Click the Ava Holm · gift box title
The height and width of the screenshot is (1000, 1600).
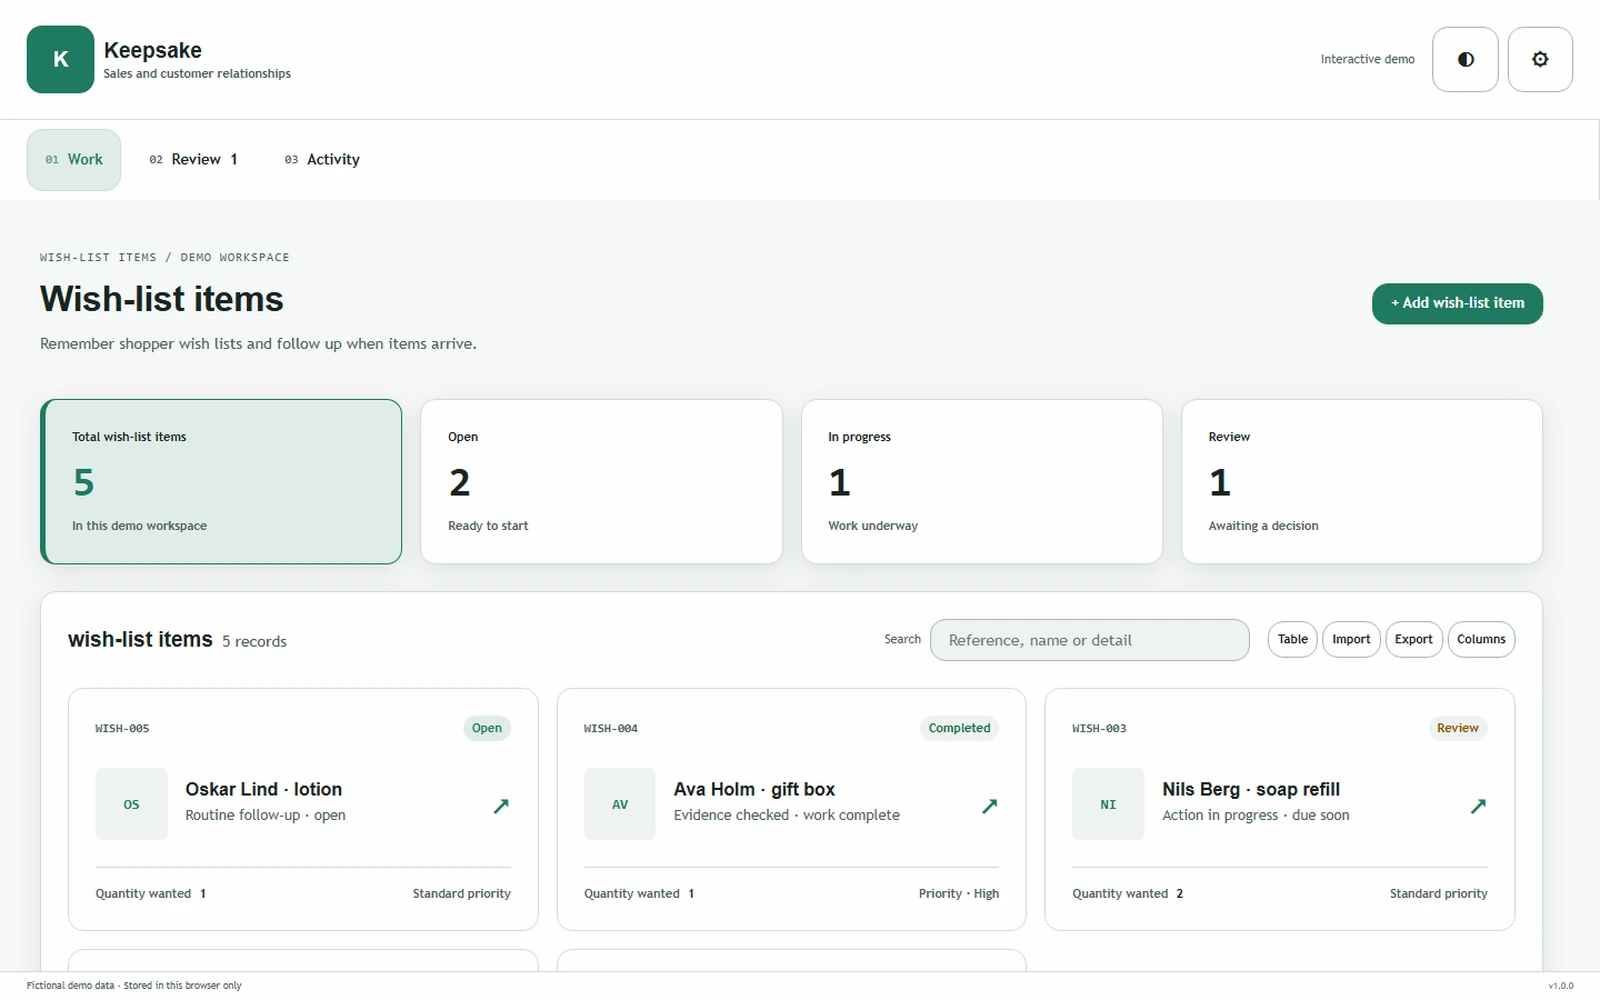pos(754,789)
